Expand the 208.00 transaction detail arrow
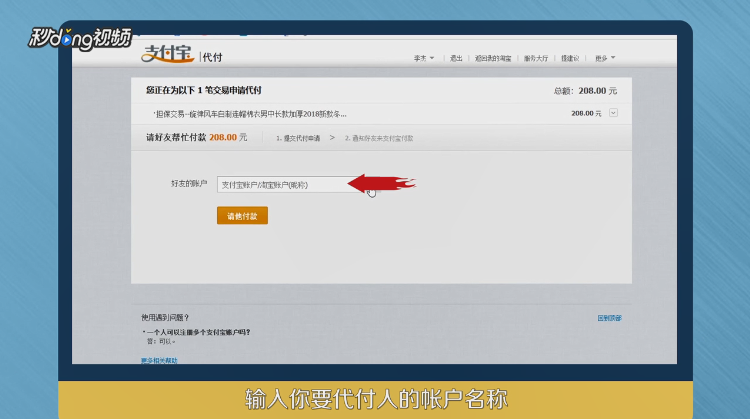 pyautogui.click(x=613, y=113)
